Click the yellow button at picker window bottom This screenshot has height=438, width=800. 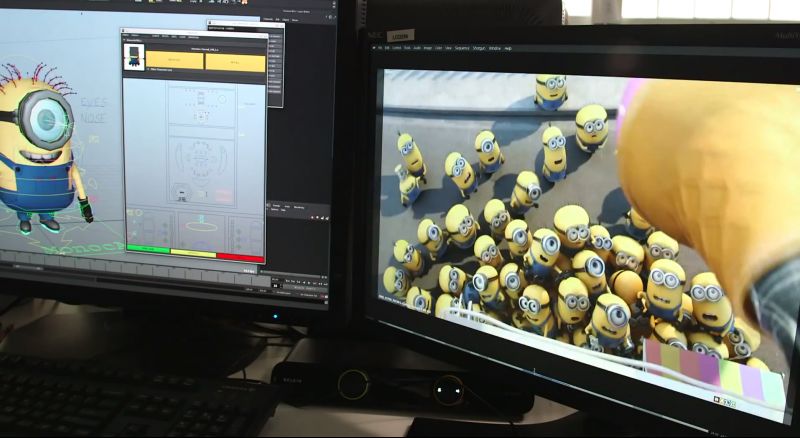click(193, 253)
